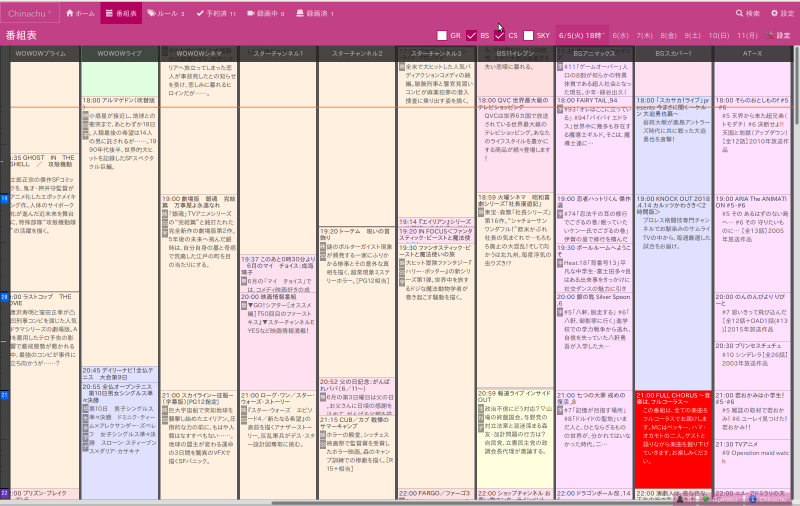Open the program guide 設定 wrench button
Screen dimensions: 800x506
tap(776, 35)
